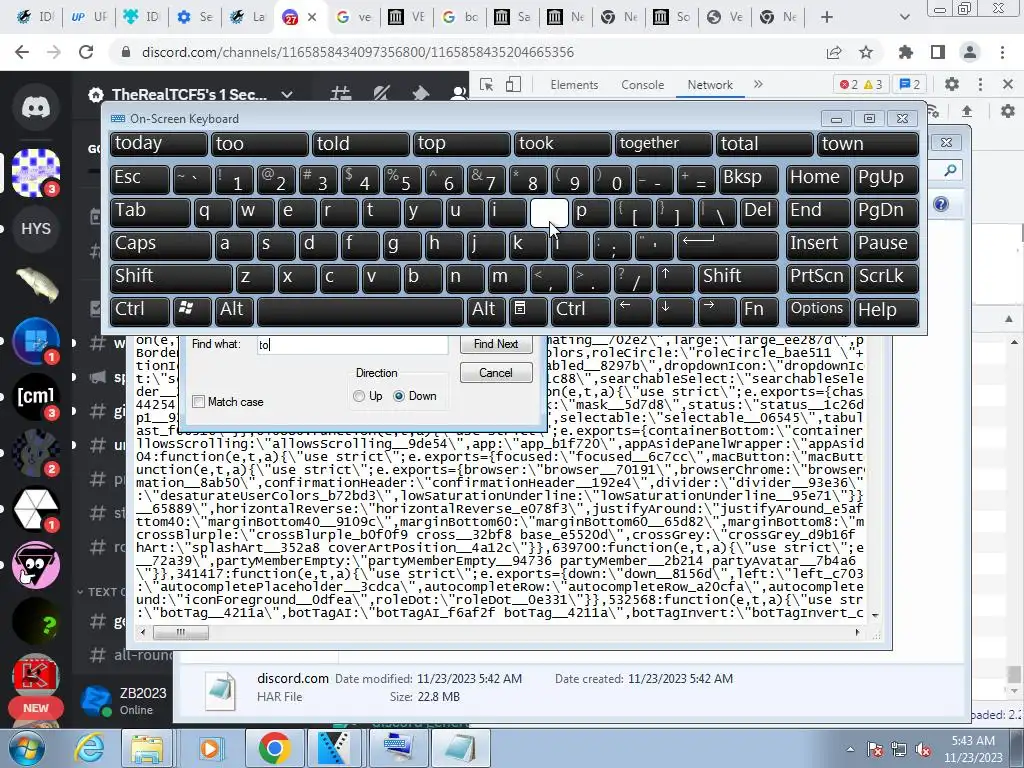Viewport: 1024px width, 768px height.
Task: Open Internet Explorer from taskbar
Action: (x=89, y=748)
